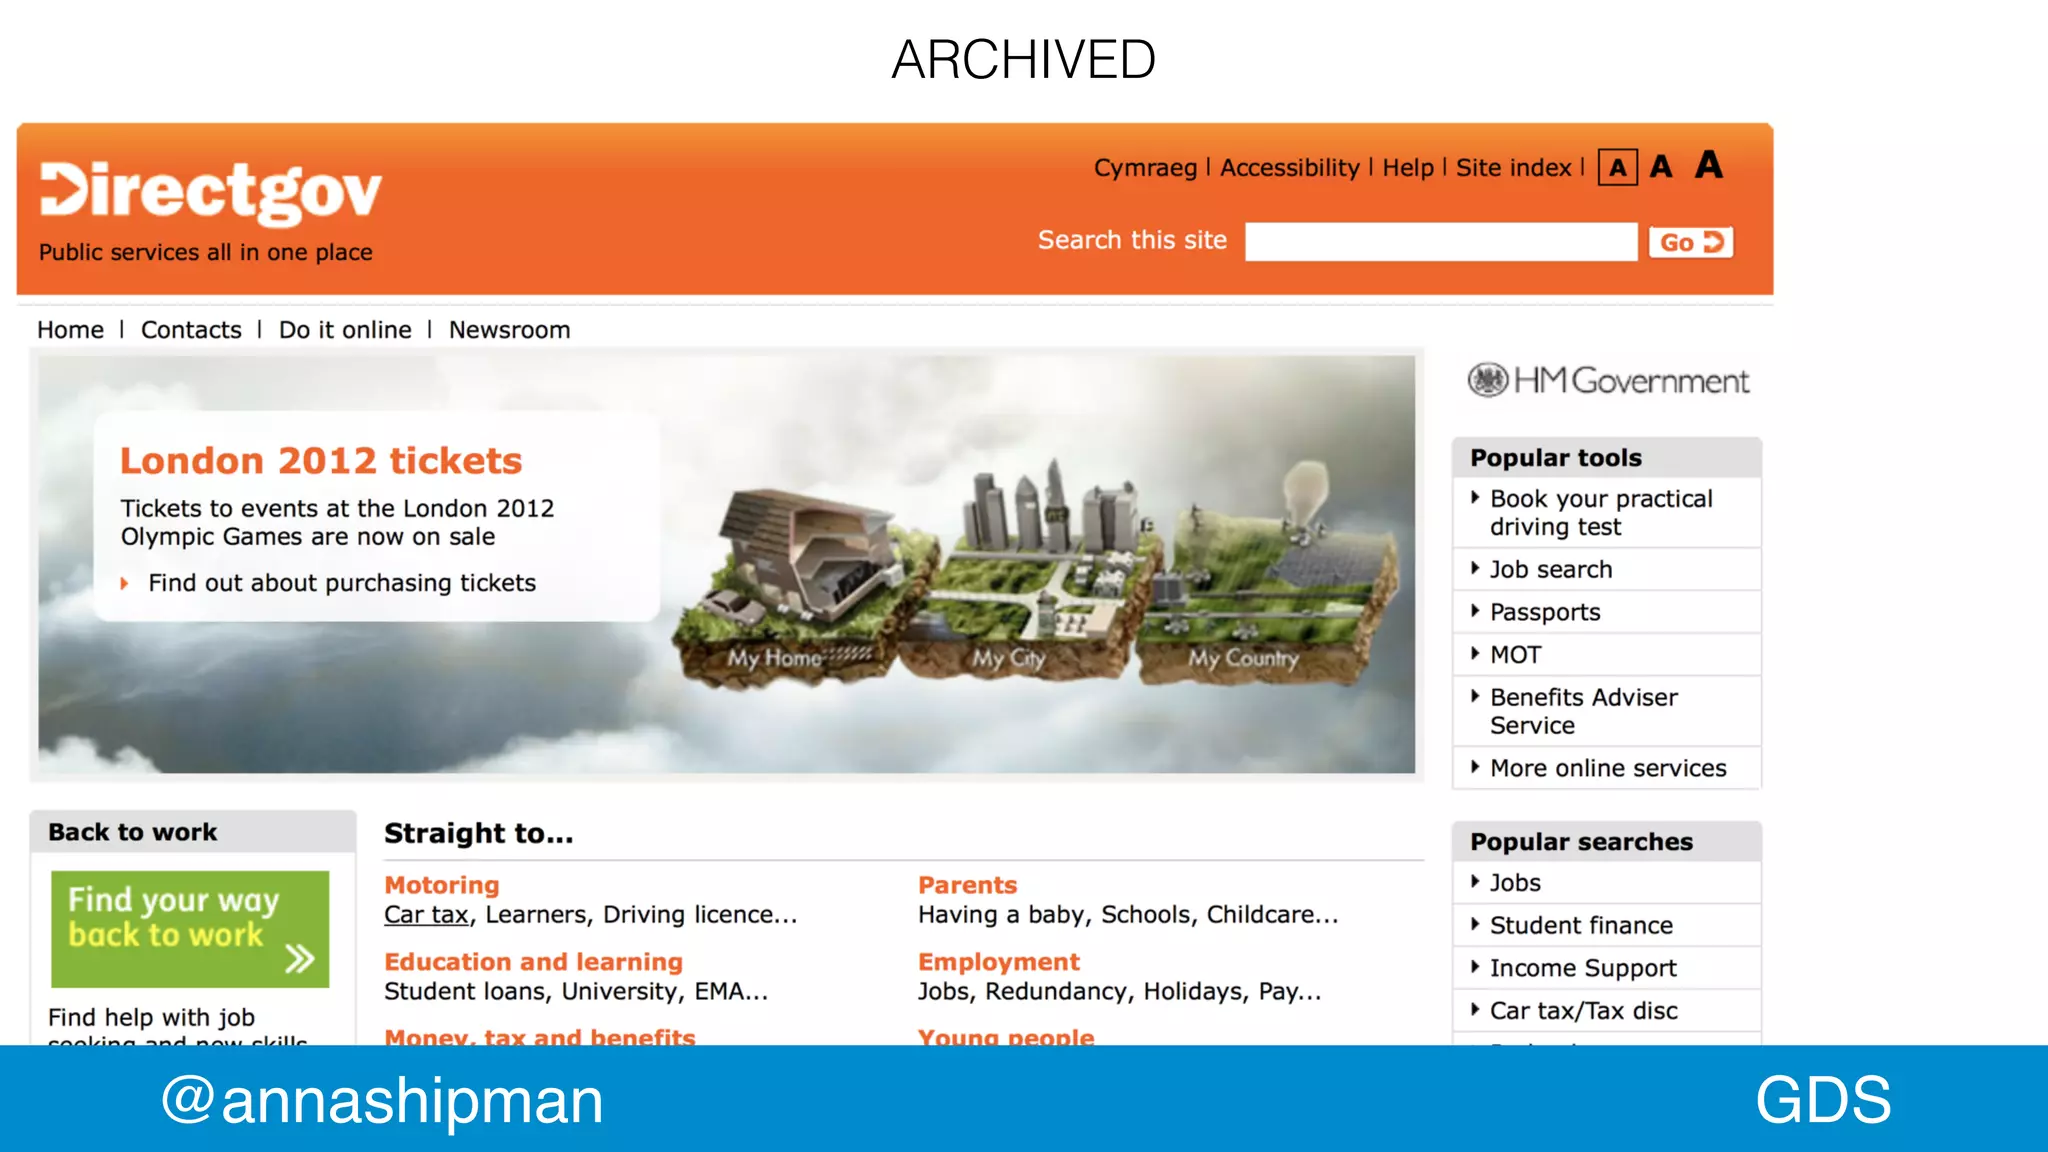Select the medium text size A
Image resolution: width=2048 pixels, height=1152 pixels.
tap(1661, 167)
